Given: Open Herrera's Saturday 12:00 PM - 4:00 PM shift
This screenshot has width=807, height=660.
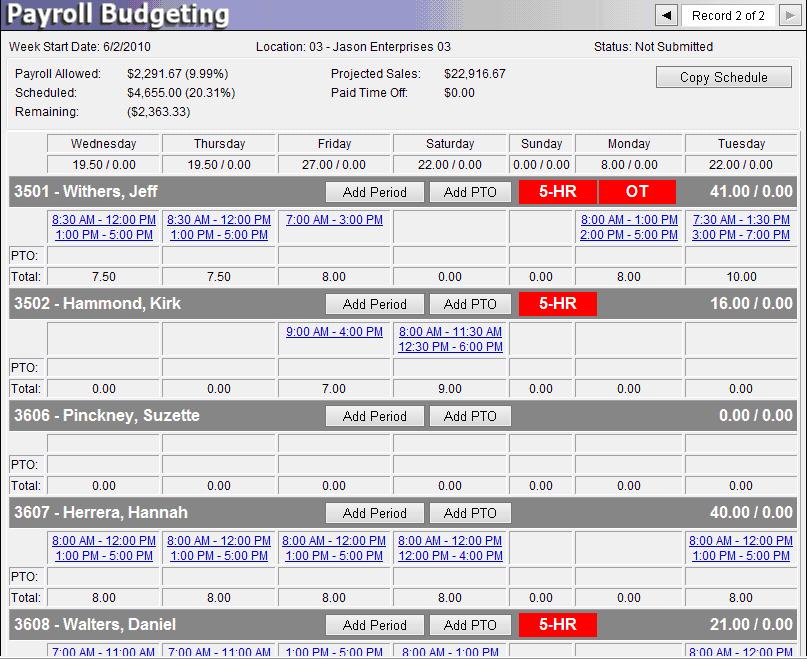Looking at the screenshot, I should [450, 556].
